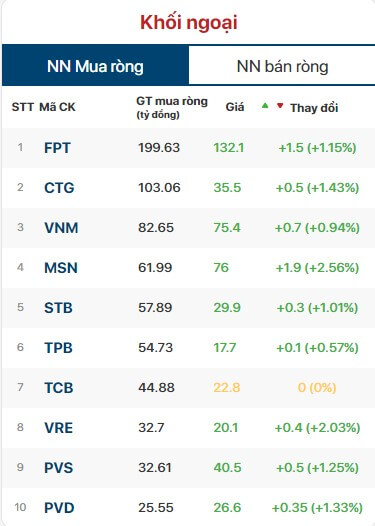
Task: Sort ascending with green up arrow
Action: [265, 106]
